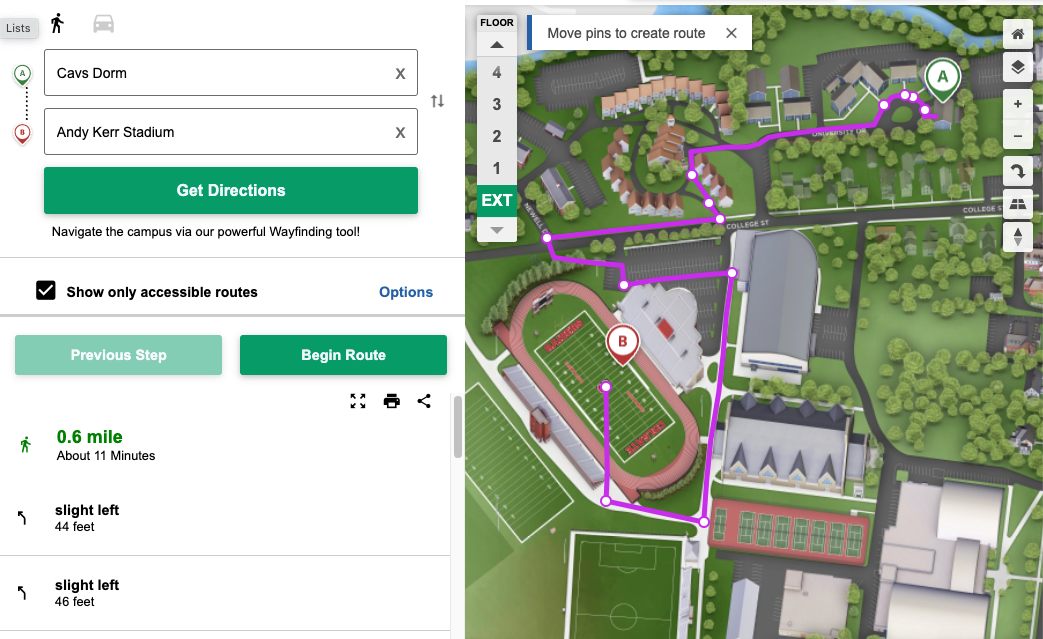This screenshot has width=1043, height=639.
Task: Move floor selector up one level
Action: 497,45
